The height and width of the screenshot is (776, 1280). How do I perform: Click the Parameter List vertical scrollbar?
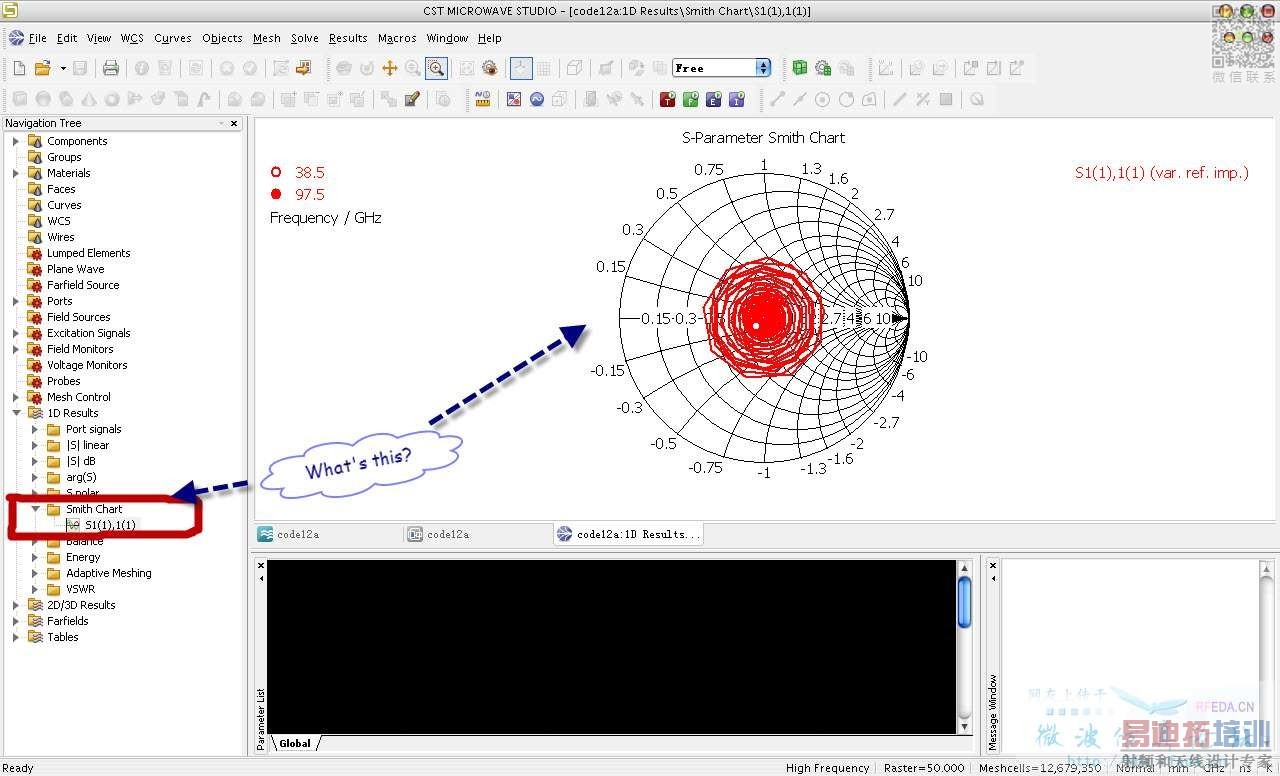click(x=964, y=646)
